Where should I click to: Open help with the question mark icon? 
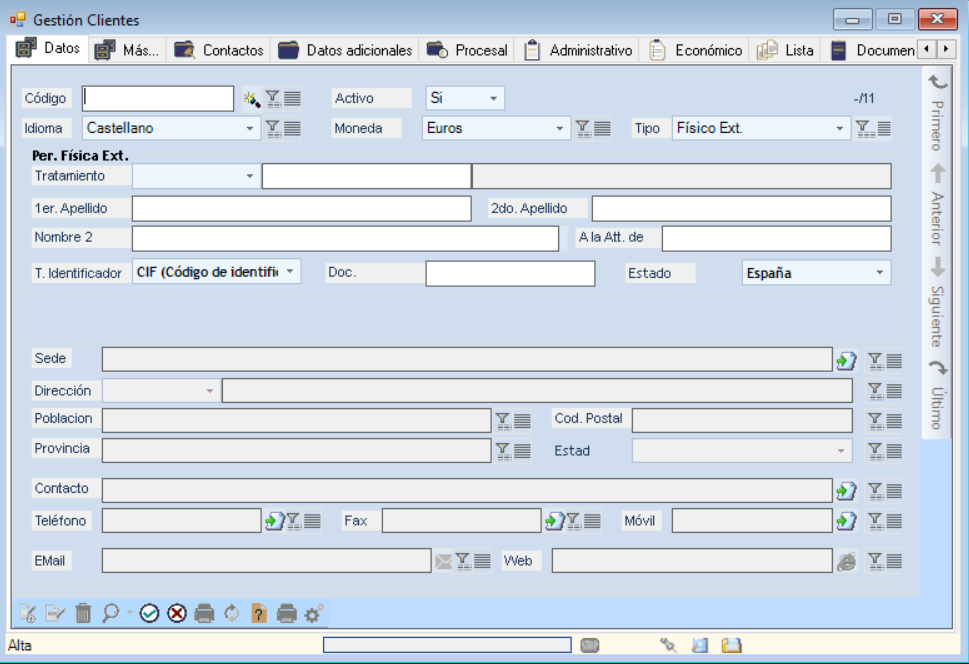coord(258,613)
